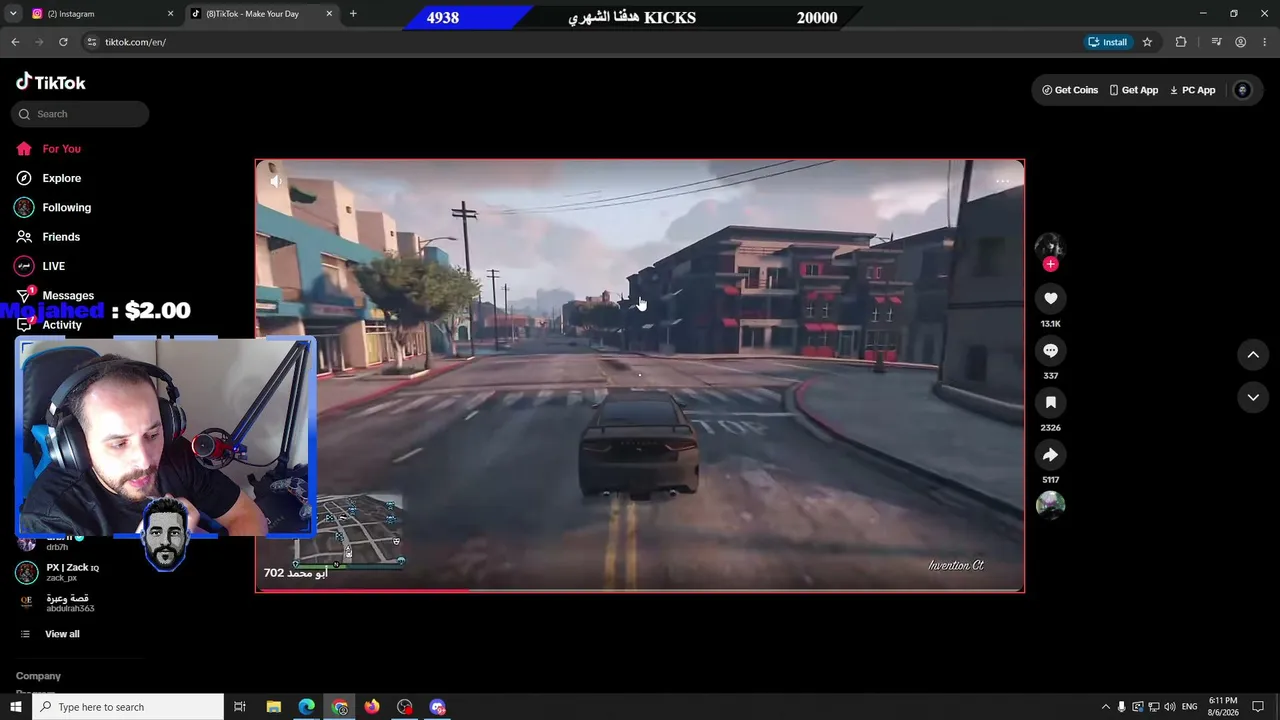Image resolution: width=1280 pixels, height=720 pixels.
Task: Expand the Company footer section
Action: pos(38,676)
